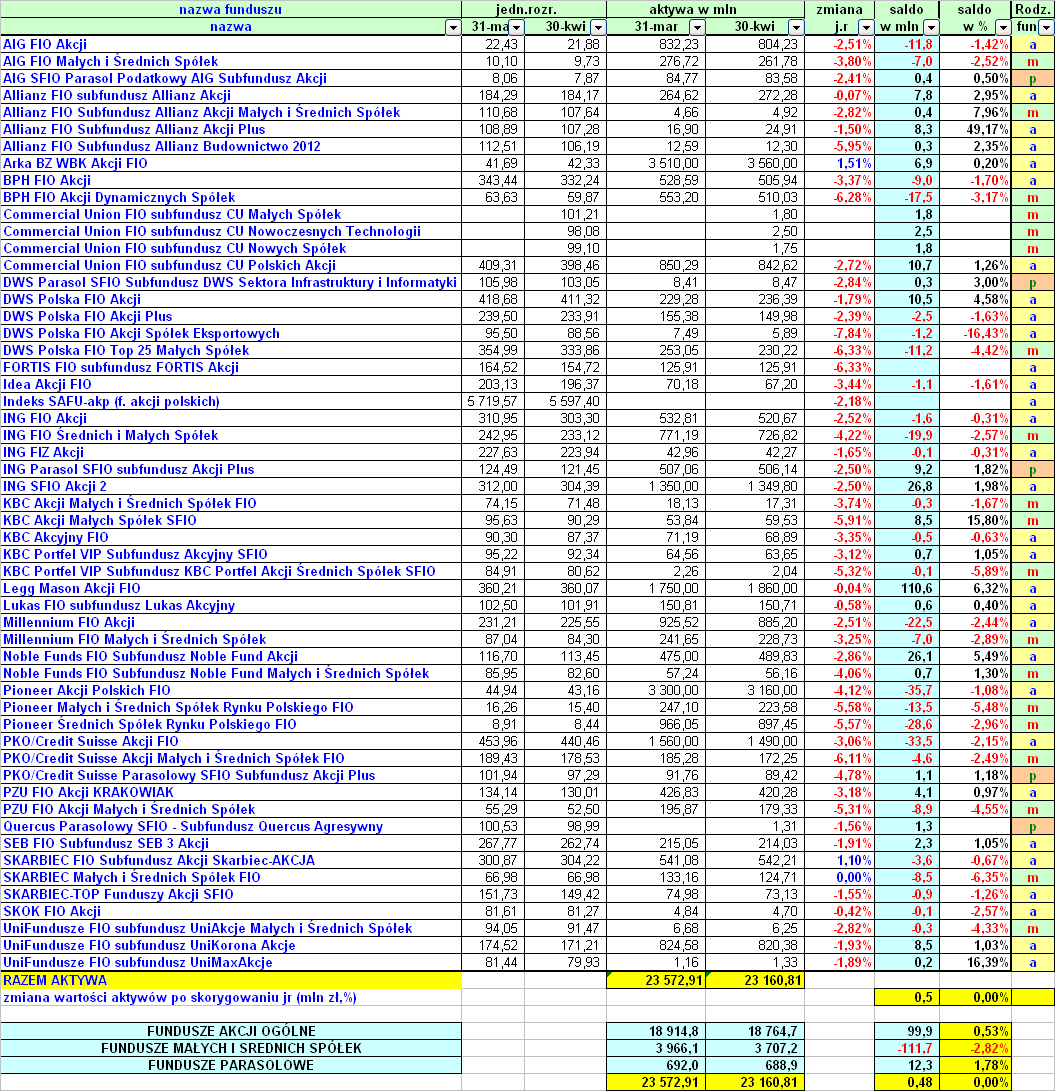Select the 18 914,8 summary assets cell
The image size is (1055, 1091).
[x=656, y=1031]
